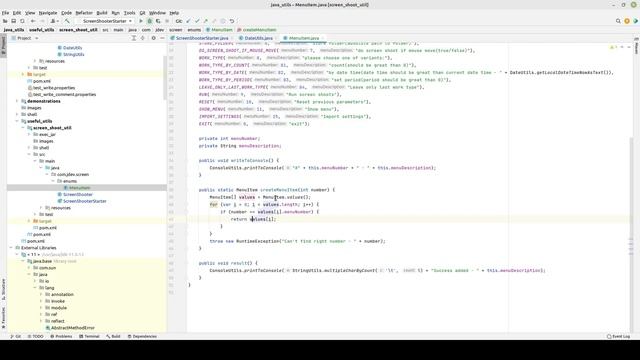
Task: Click the green Debug bug icon
Action: coord(149,21)
